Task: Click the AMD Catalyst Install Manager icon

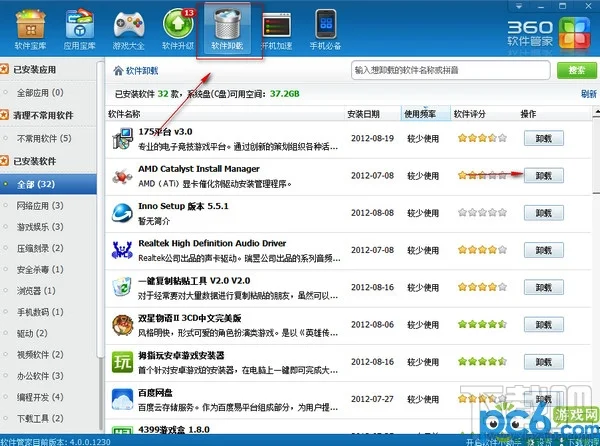Action: (x=122, y=176)
